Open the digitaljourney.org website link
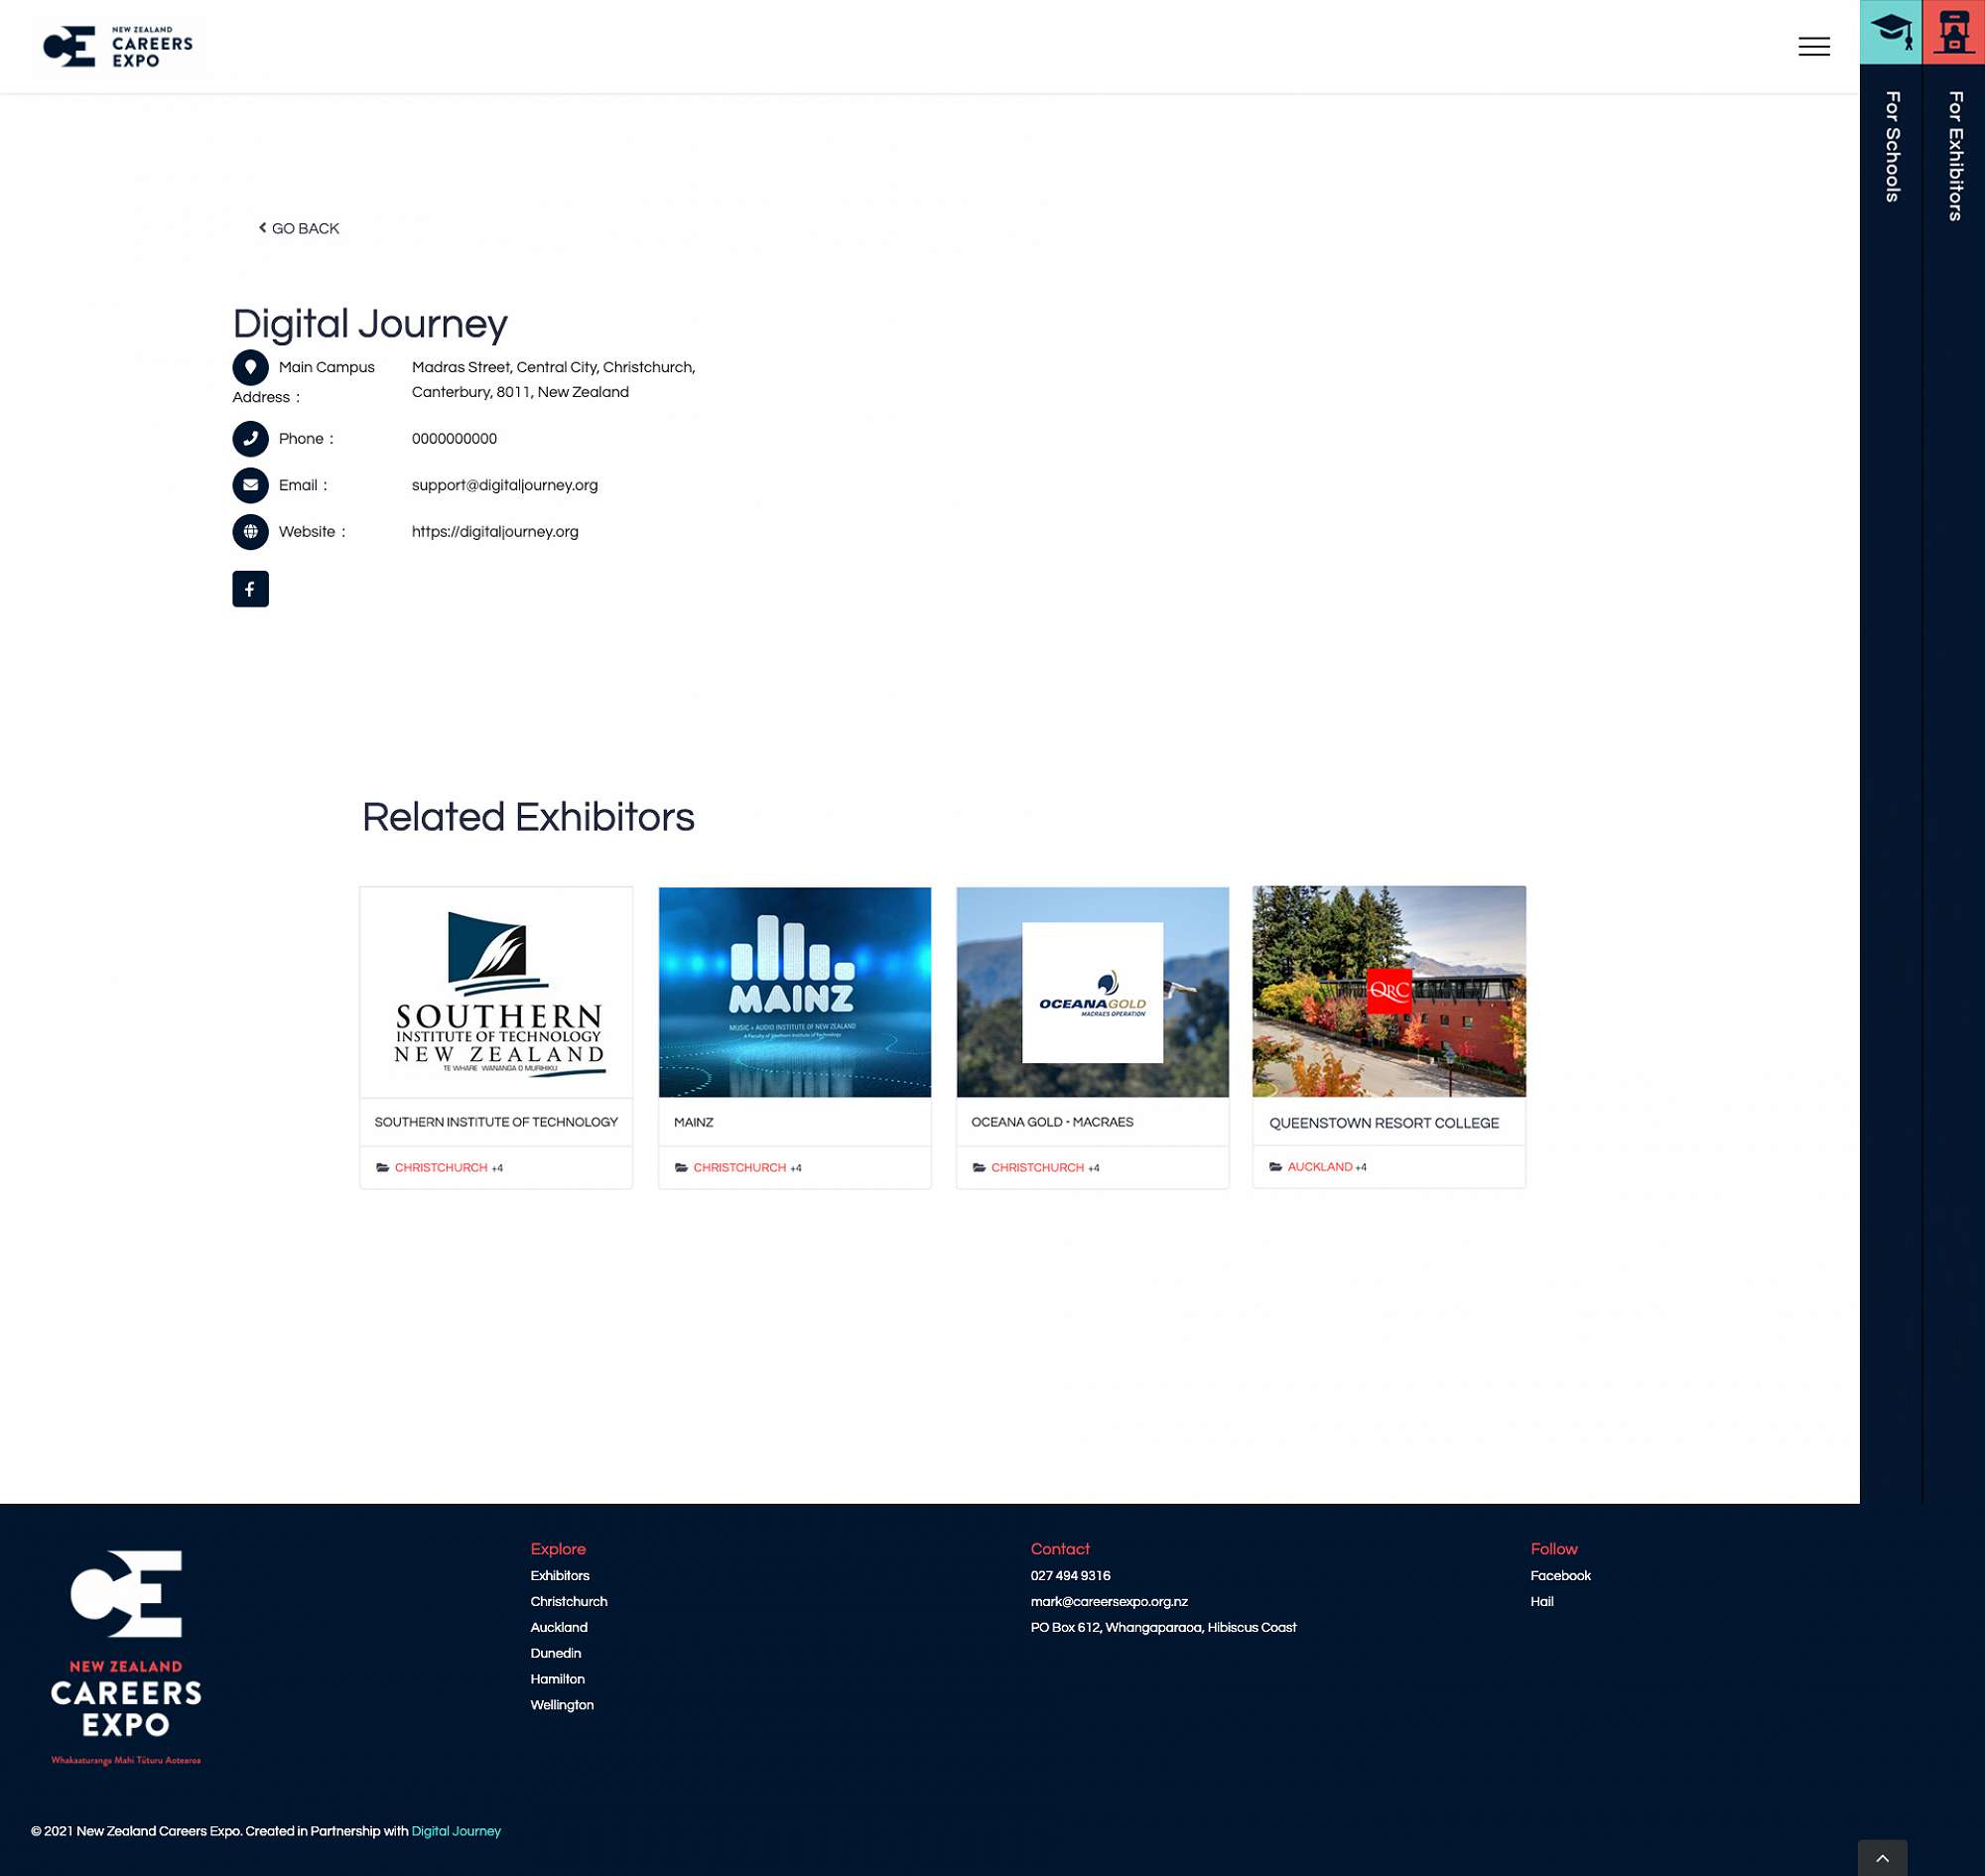This screenshot has height=1876, width=1985. pyautogui.click(x=495, y=531)
